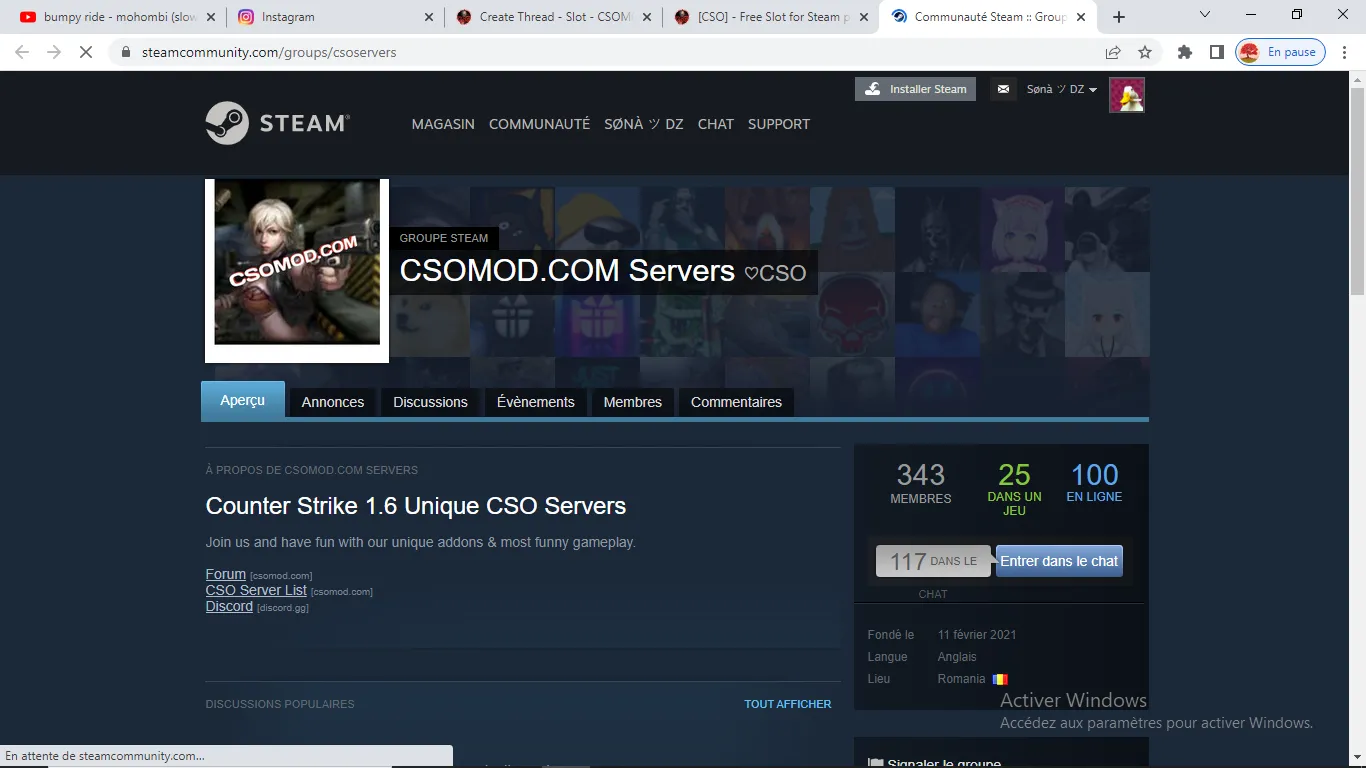Screen dimensions: 1366x768
Task: Click the page vertical scrollbar
Action: (x=1357, y=190)
